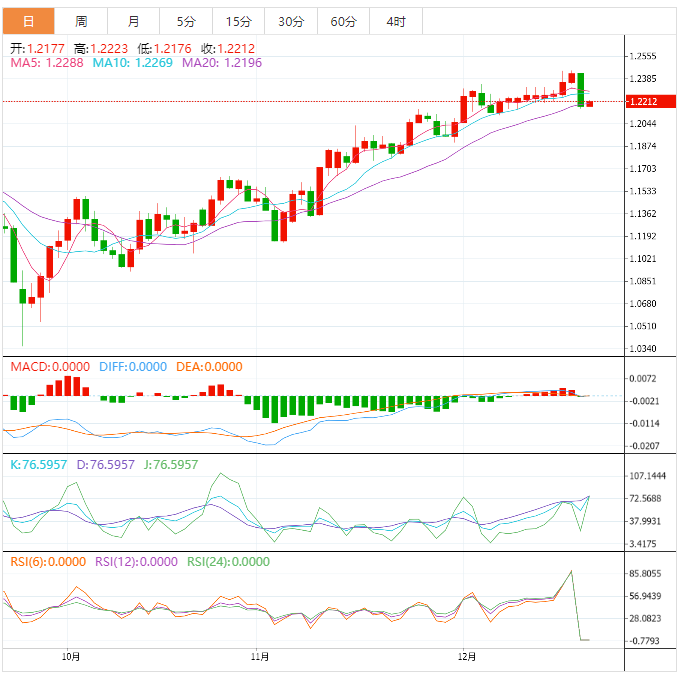Screen dimensions: 678x678
Task: Click the DIFF value label
Action: point(133,367)
